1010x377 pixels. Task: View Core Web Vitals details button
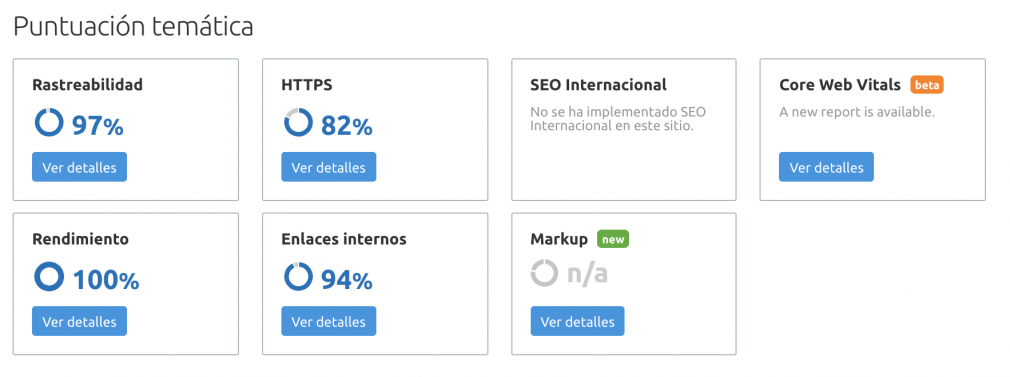(x=826, y=168)
